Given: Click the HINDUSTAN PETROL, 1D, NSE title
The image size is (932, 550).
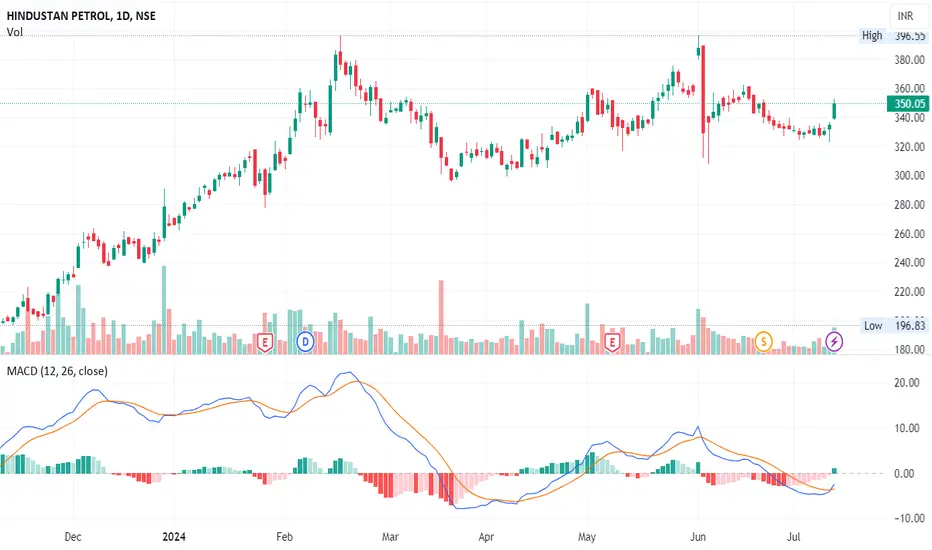Looking at the screenshot, I should point(81,16).
